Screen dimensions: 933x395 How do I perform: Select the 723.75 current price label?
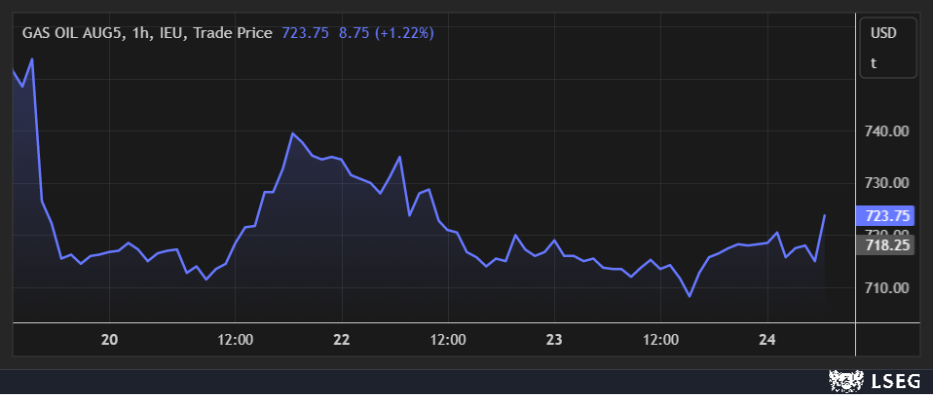click(x=893, y=215)
